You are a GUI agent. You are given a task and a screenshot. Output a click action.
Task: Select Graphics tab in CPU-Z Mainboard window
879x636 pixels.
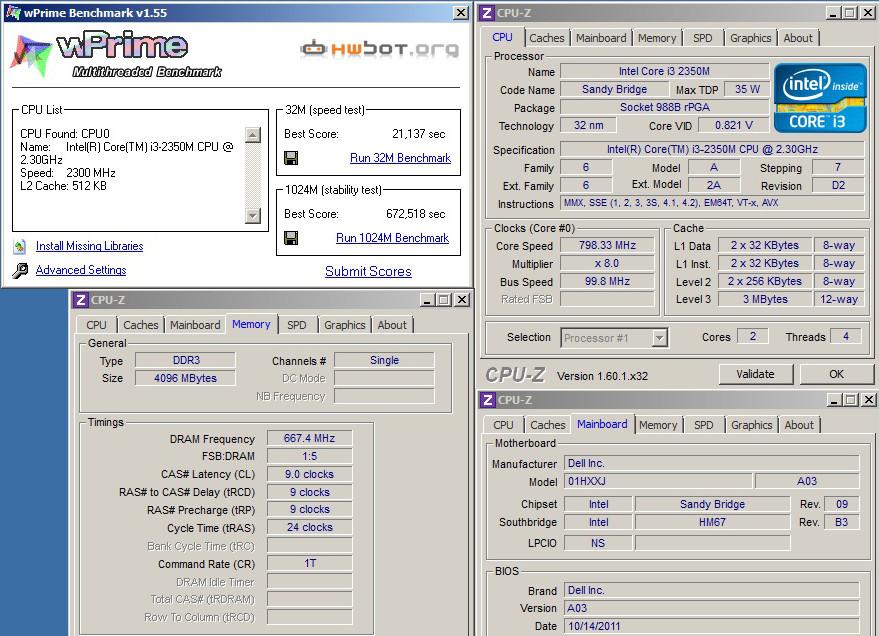pyautogui.click(x=752, y=425)
